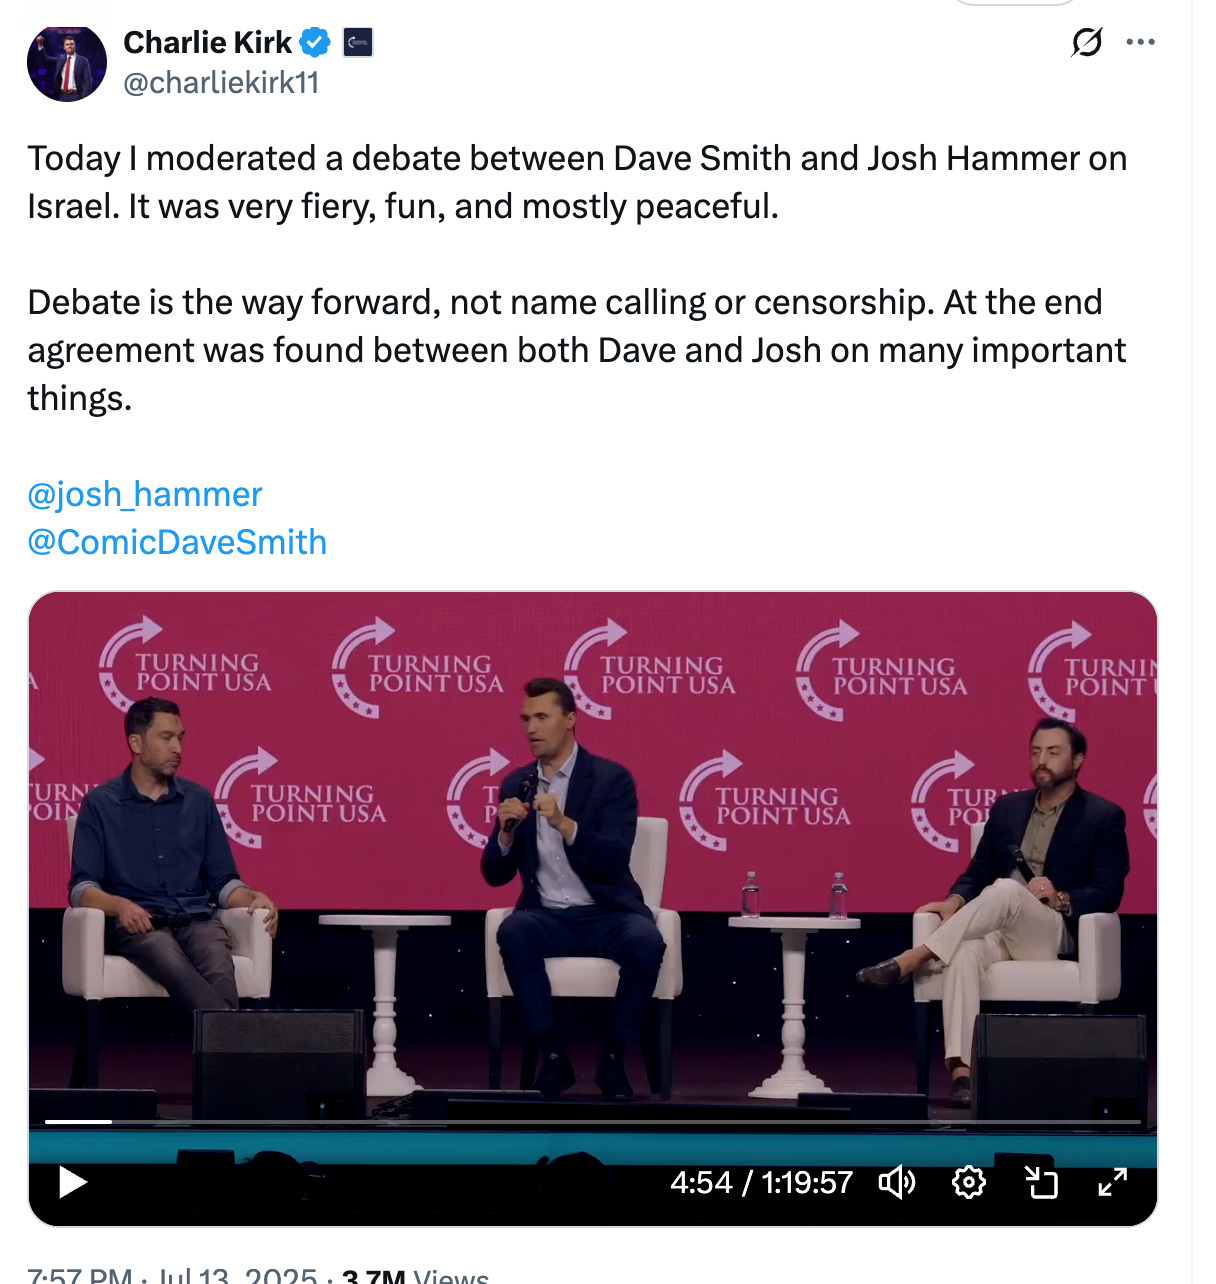1216x1284 pixels.
Task: Click the blue verified checkmark badge
Action: (x=316, y=43)
